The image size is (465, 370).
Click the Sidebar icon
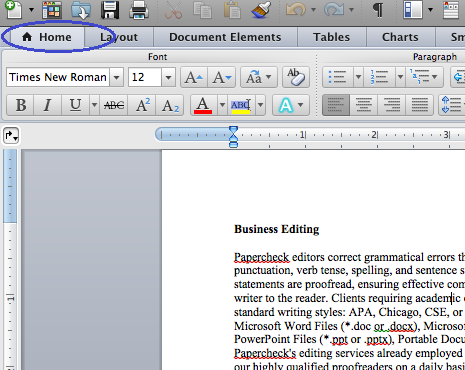412,9
